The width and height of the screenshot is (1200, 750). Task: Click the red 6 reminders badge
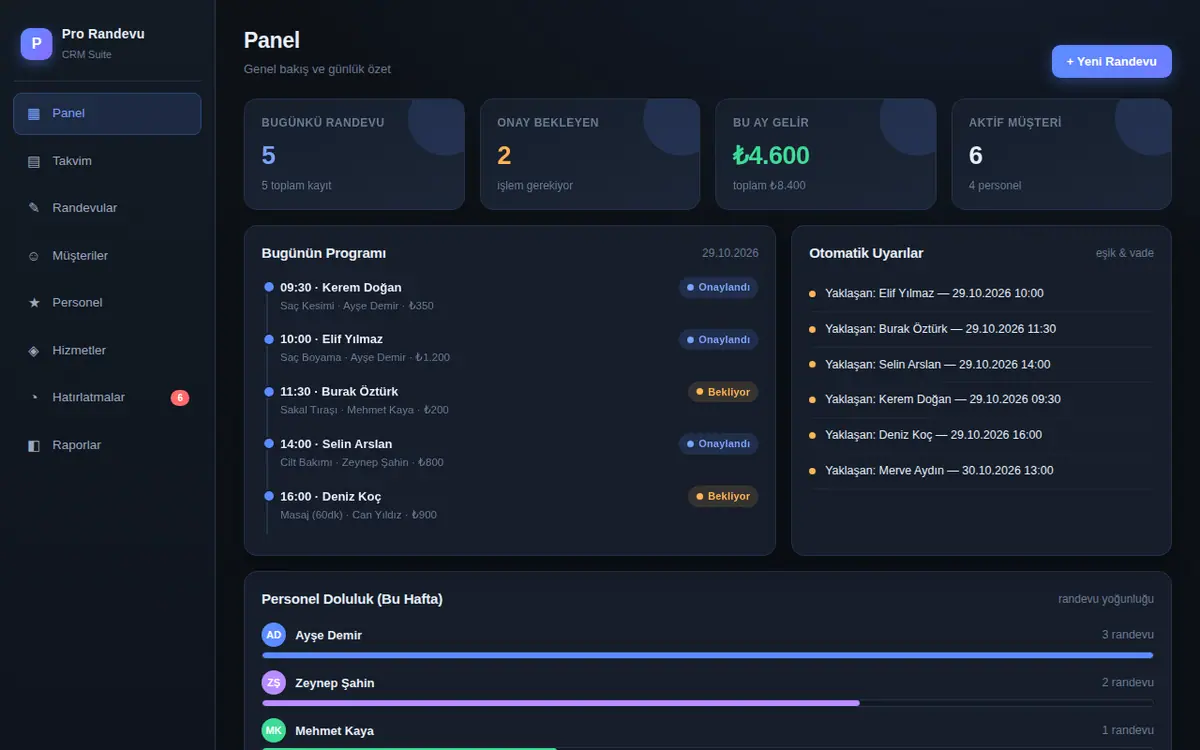(180, 398)
